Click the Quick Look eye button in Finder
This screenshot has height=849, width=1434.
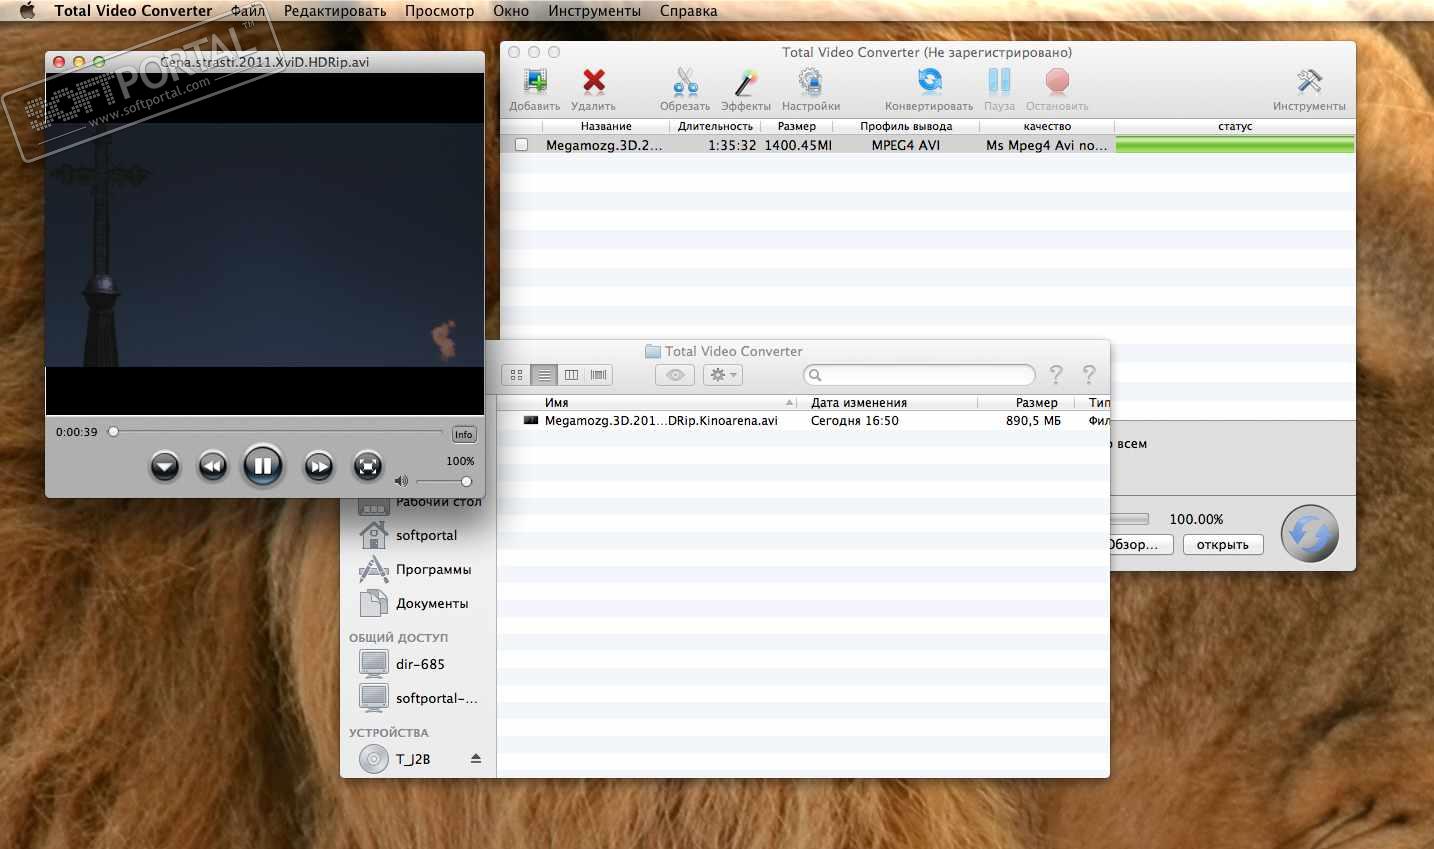tap(675, 375)
